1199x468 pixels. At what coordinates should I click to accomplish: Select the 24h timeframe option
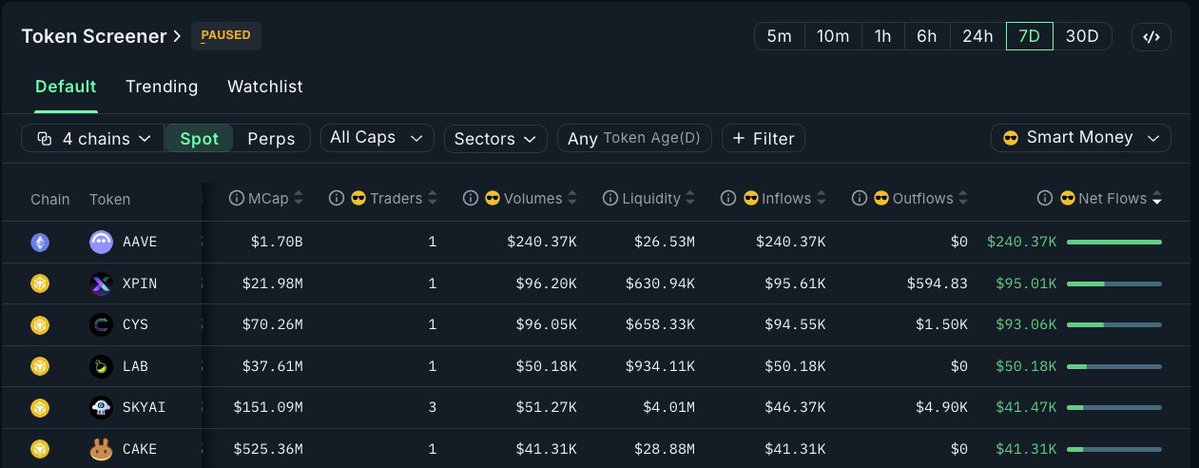coord(977,37)
